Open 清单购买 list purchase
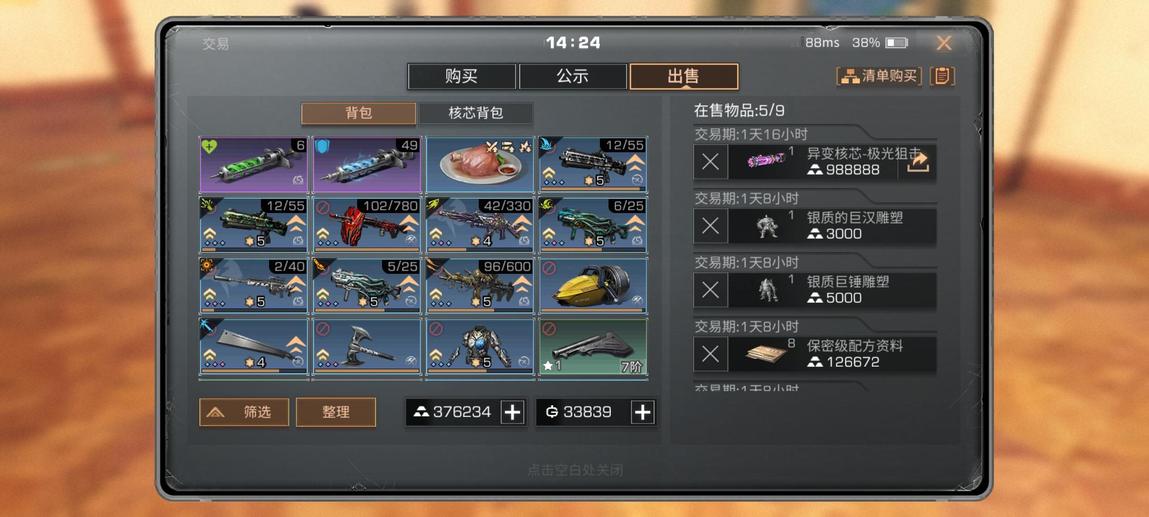This screenshot has width=1149, height=517. point(879,76)
